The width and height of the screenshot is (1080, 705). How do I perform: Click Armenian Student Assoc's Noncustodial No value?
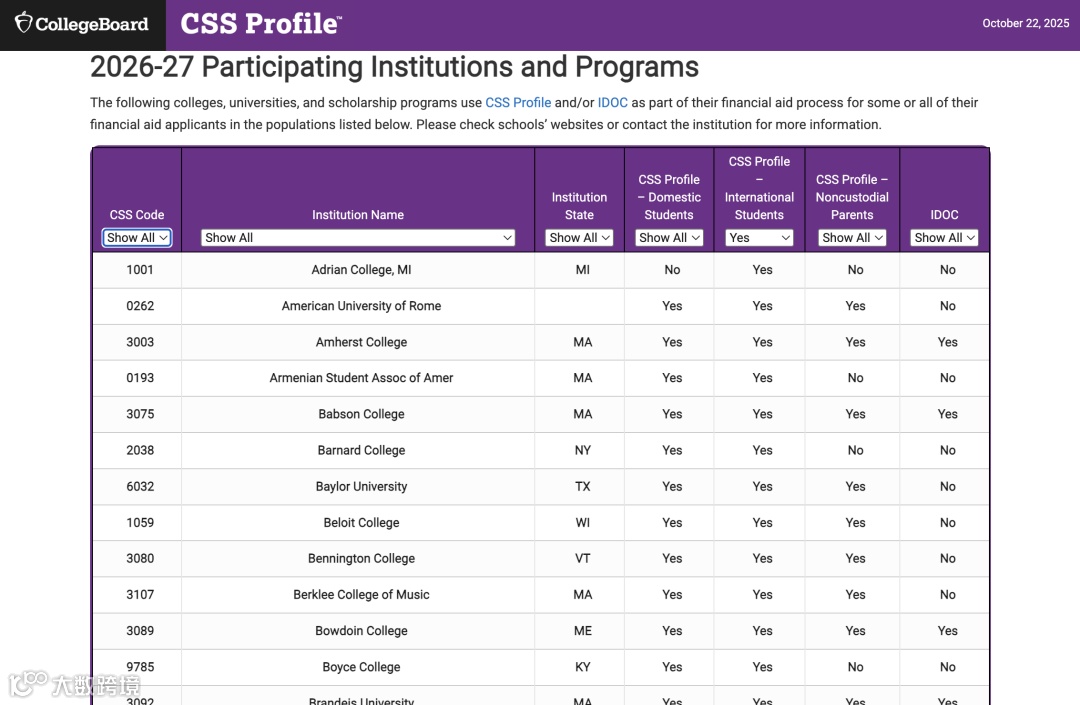[x=855, y=378]
